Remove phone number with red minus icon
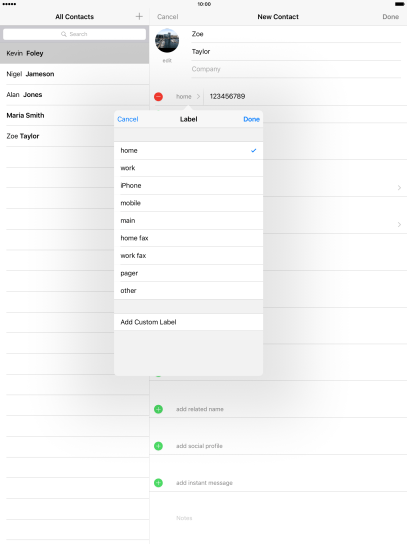407x544 pixels. tap(158, 96)
